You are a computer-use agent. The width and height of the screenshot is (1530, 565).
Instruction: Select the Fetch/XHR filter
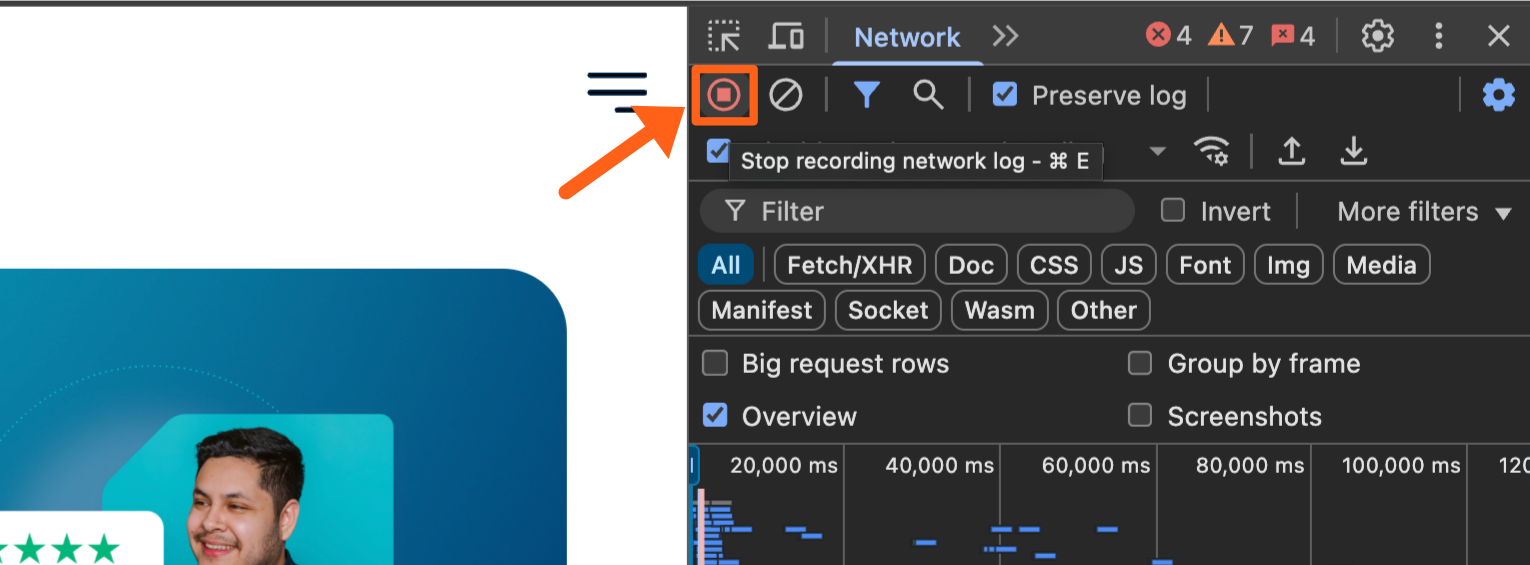click(849, 265)
